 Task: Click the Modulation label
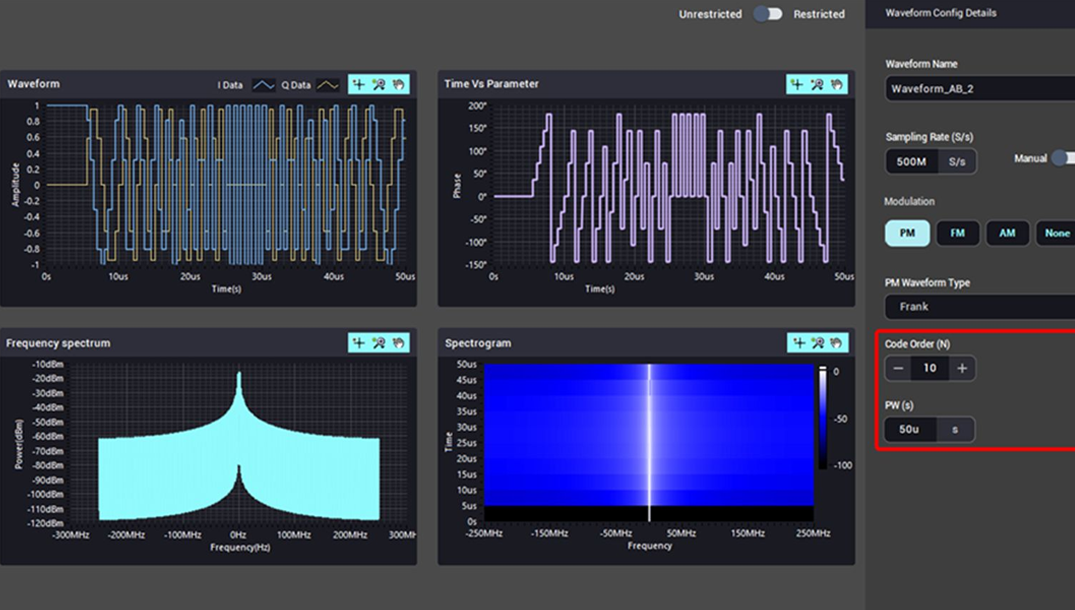[x=909, y=202]
